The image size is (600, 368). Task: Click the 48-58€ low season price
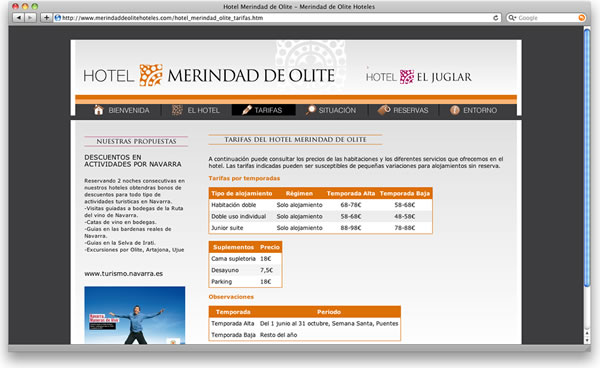click(x=405, y=217)
